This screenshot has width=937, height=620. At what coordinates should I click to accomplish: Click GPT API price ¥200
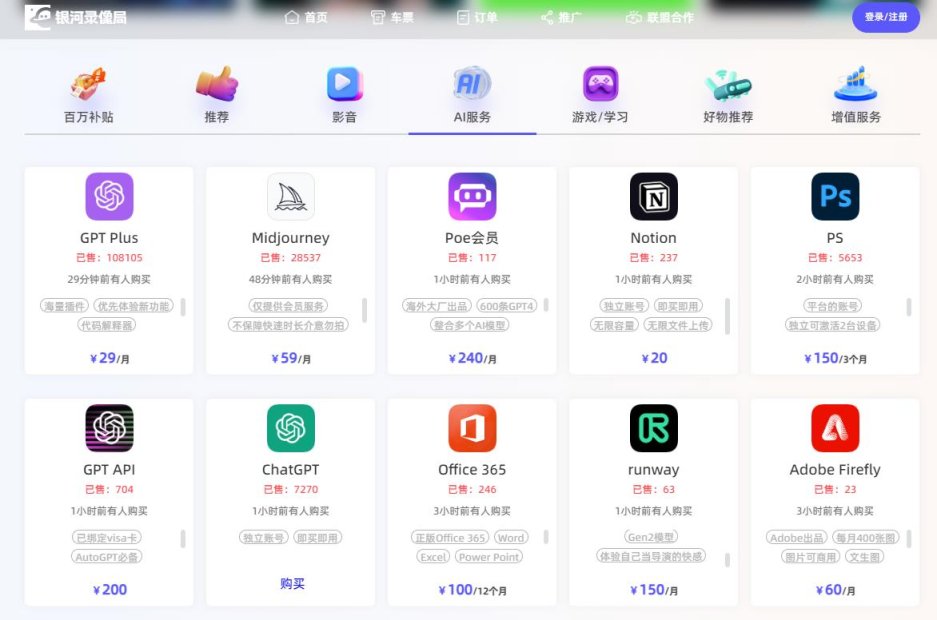tap(110, 590)
